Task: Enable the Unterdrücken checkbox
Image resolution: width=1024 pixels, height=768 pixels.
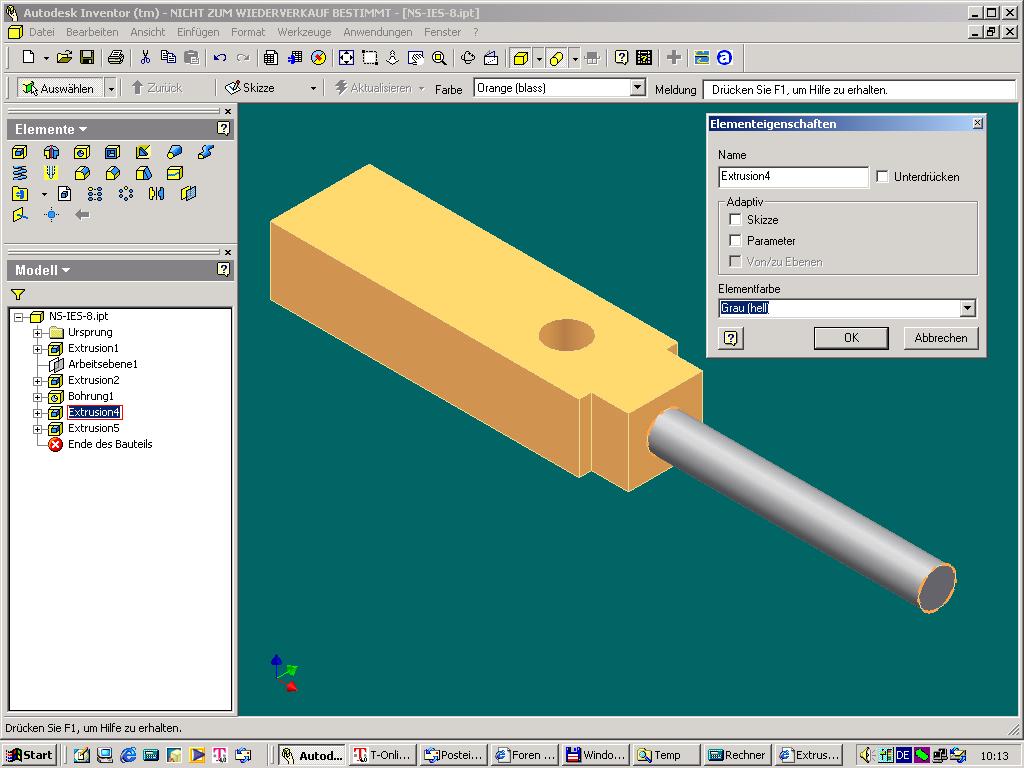Action: [x=882, y=177]
